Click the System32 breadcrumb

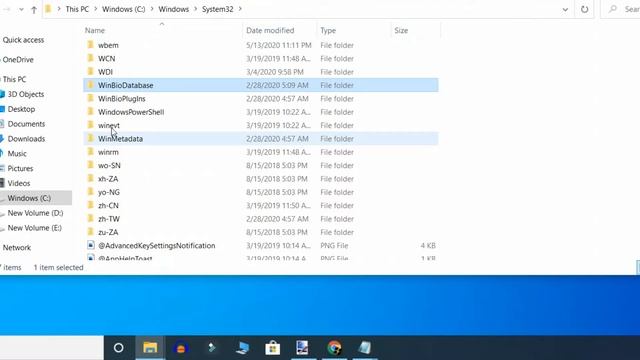[218, 9]
